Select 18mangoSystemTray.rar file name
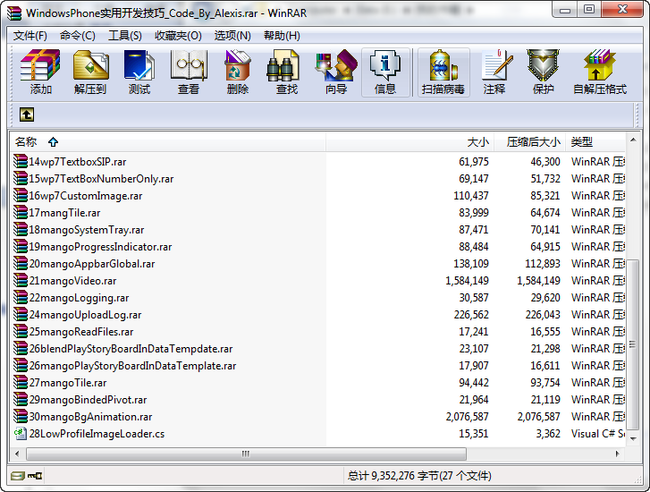650x492 pixels. pos(86,230)
